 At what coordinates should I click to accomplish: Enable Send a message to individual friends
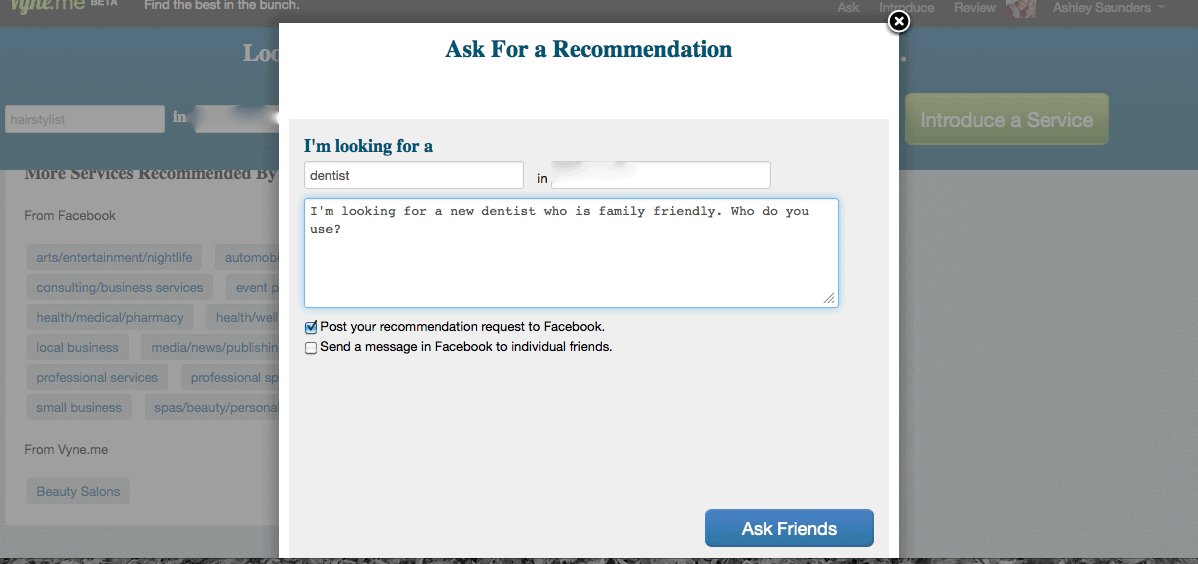[x=311, y=348]
